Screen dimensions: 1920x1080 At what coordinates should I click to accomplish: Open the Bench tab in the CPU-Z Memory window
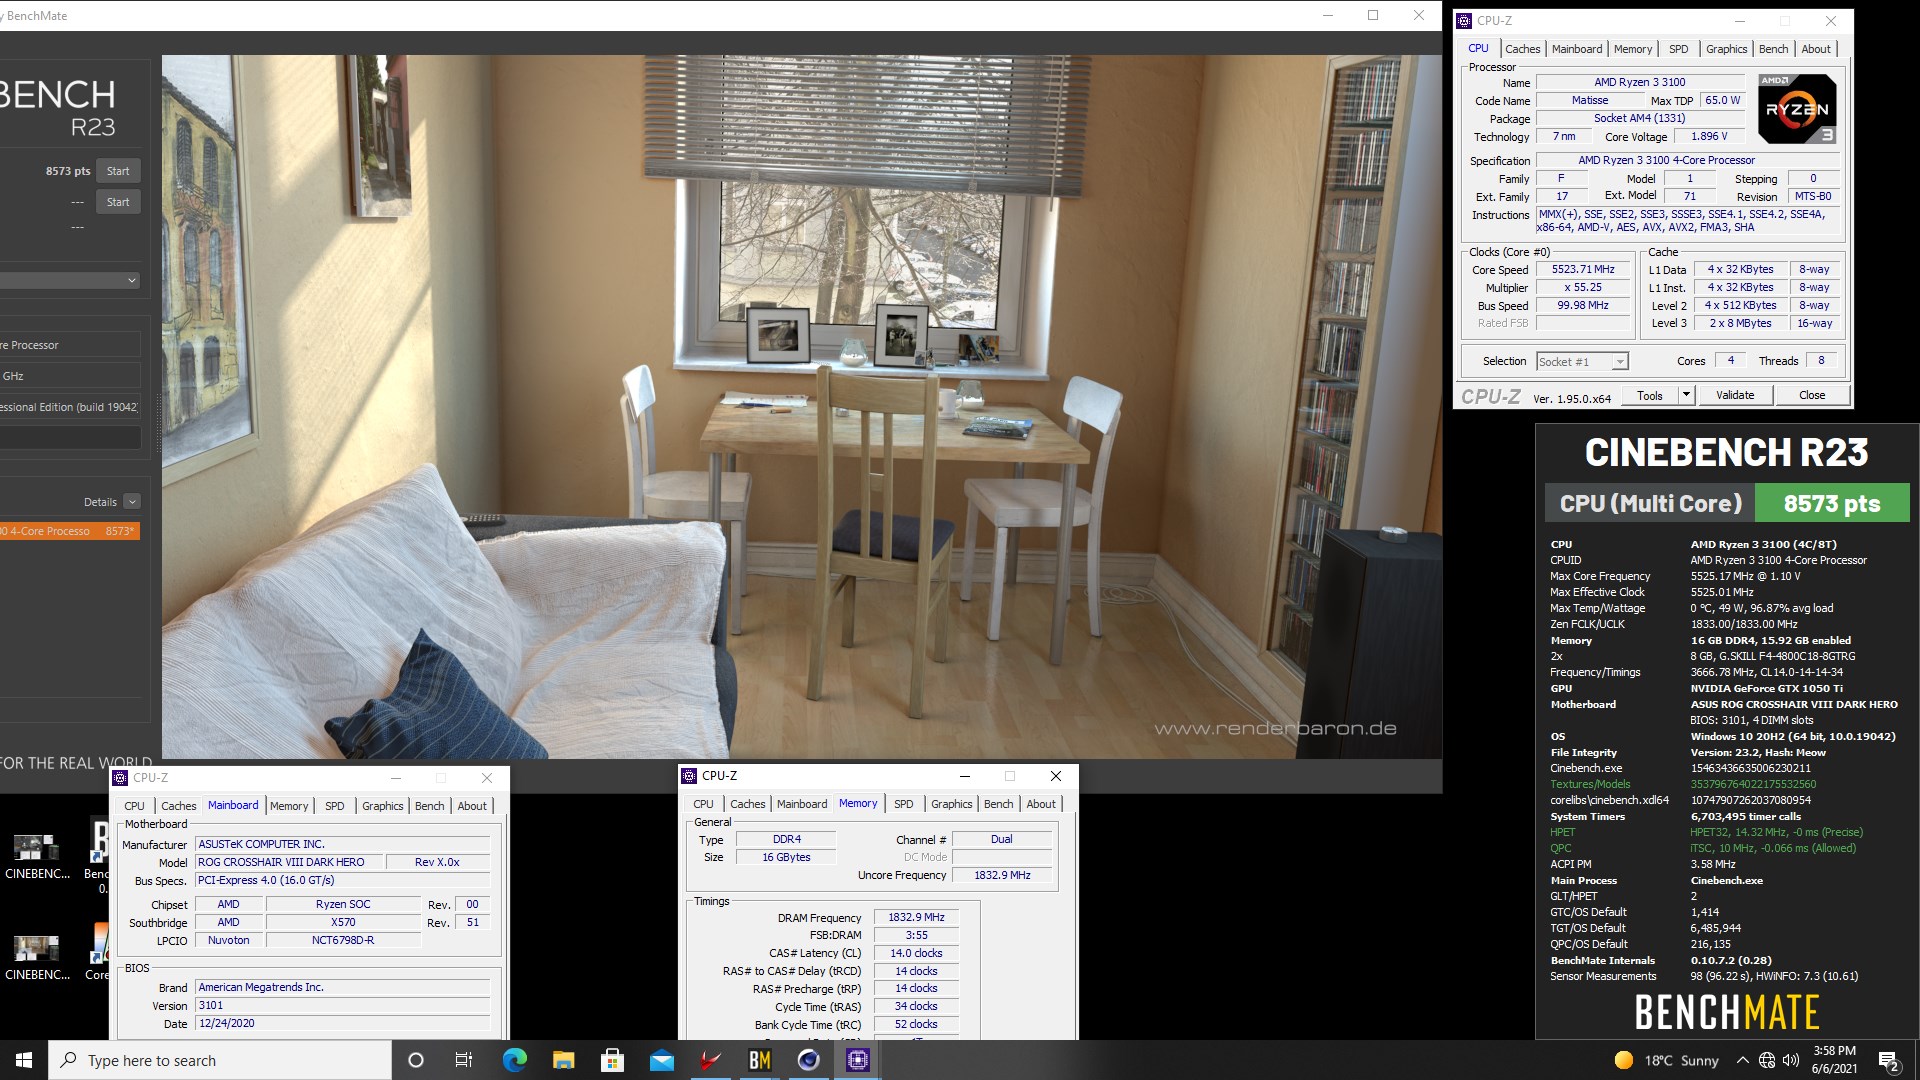click(998, 804)
